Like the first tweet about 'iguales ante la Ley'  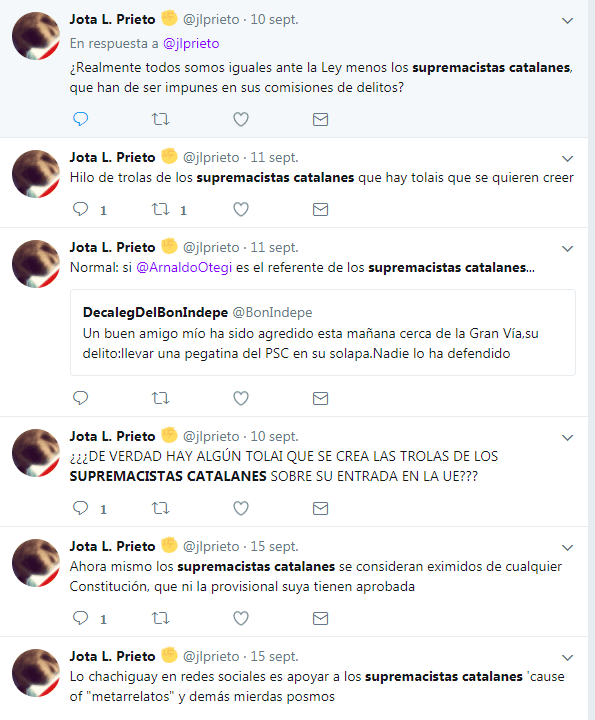241,119
